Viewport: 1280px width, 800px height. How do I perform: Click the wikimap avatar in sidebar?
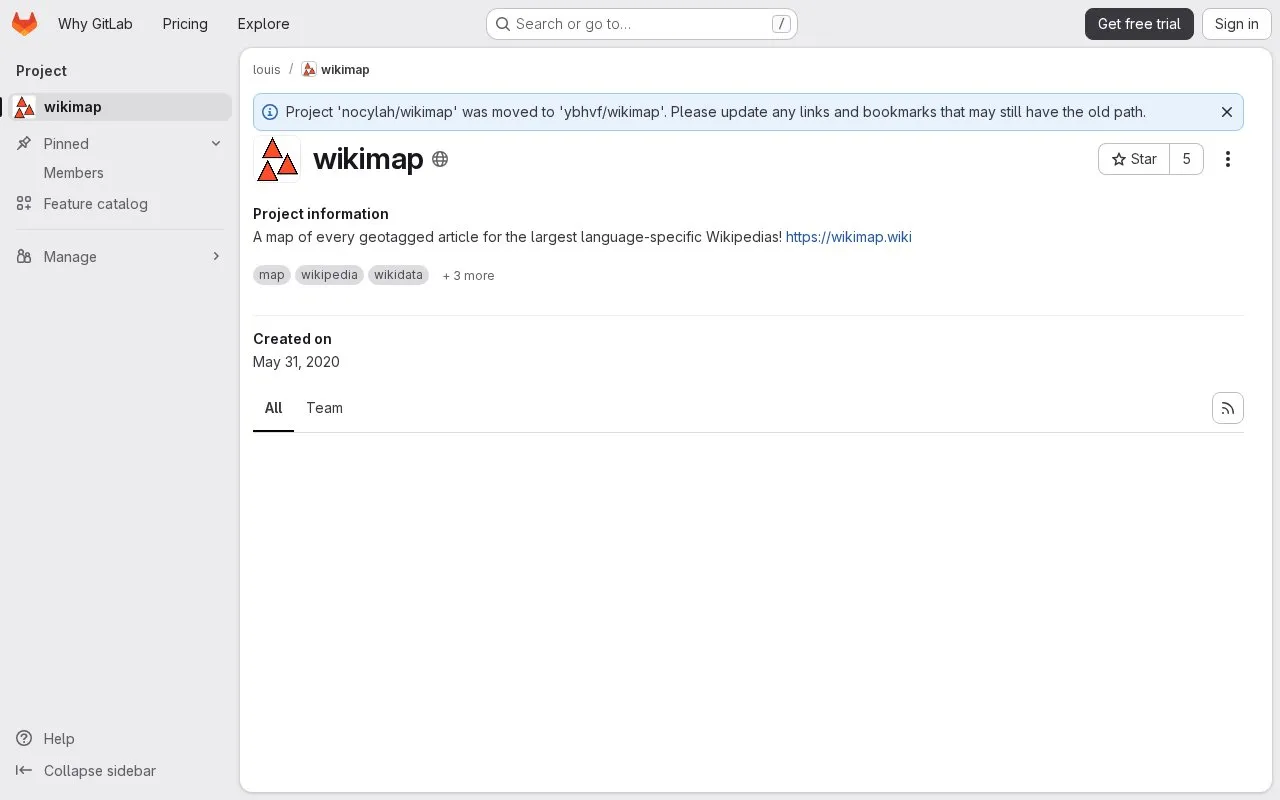[25, 107]
